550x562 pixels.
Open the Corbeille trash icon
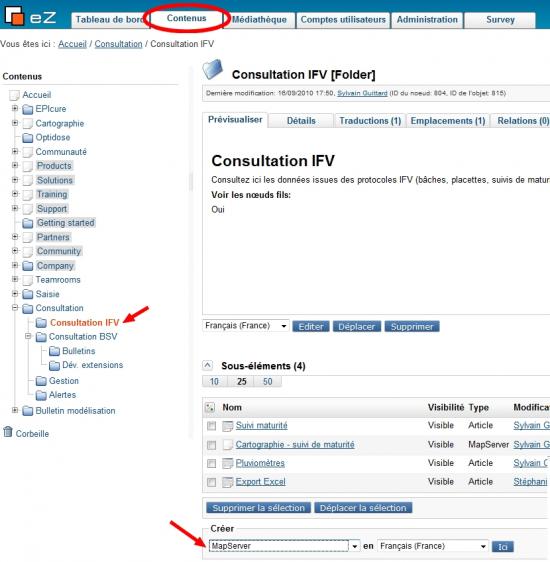(x=8, y=432)
